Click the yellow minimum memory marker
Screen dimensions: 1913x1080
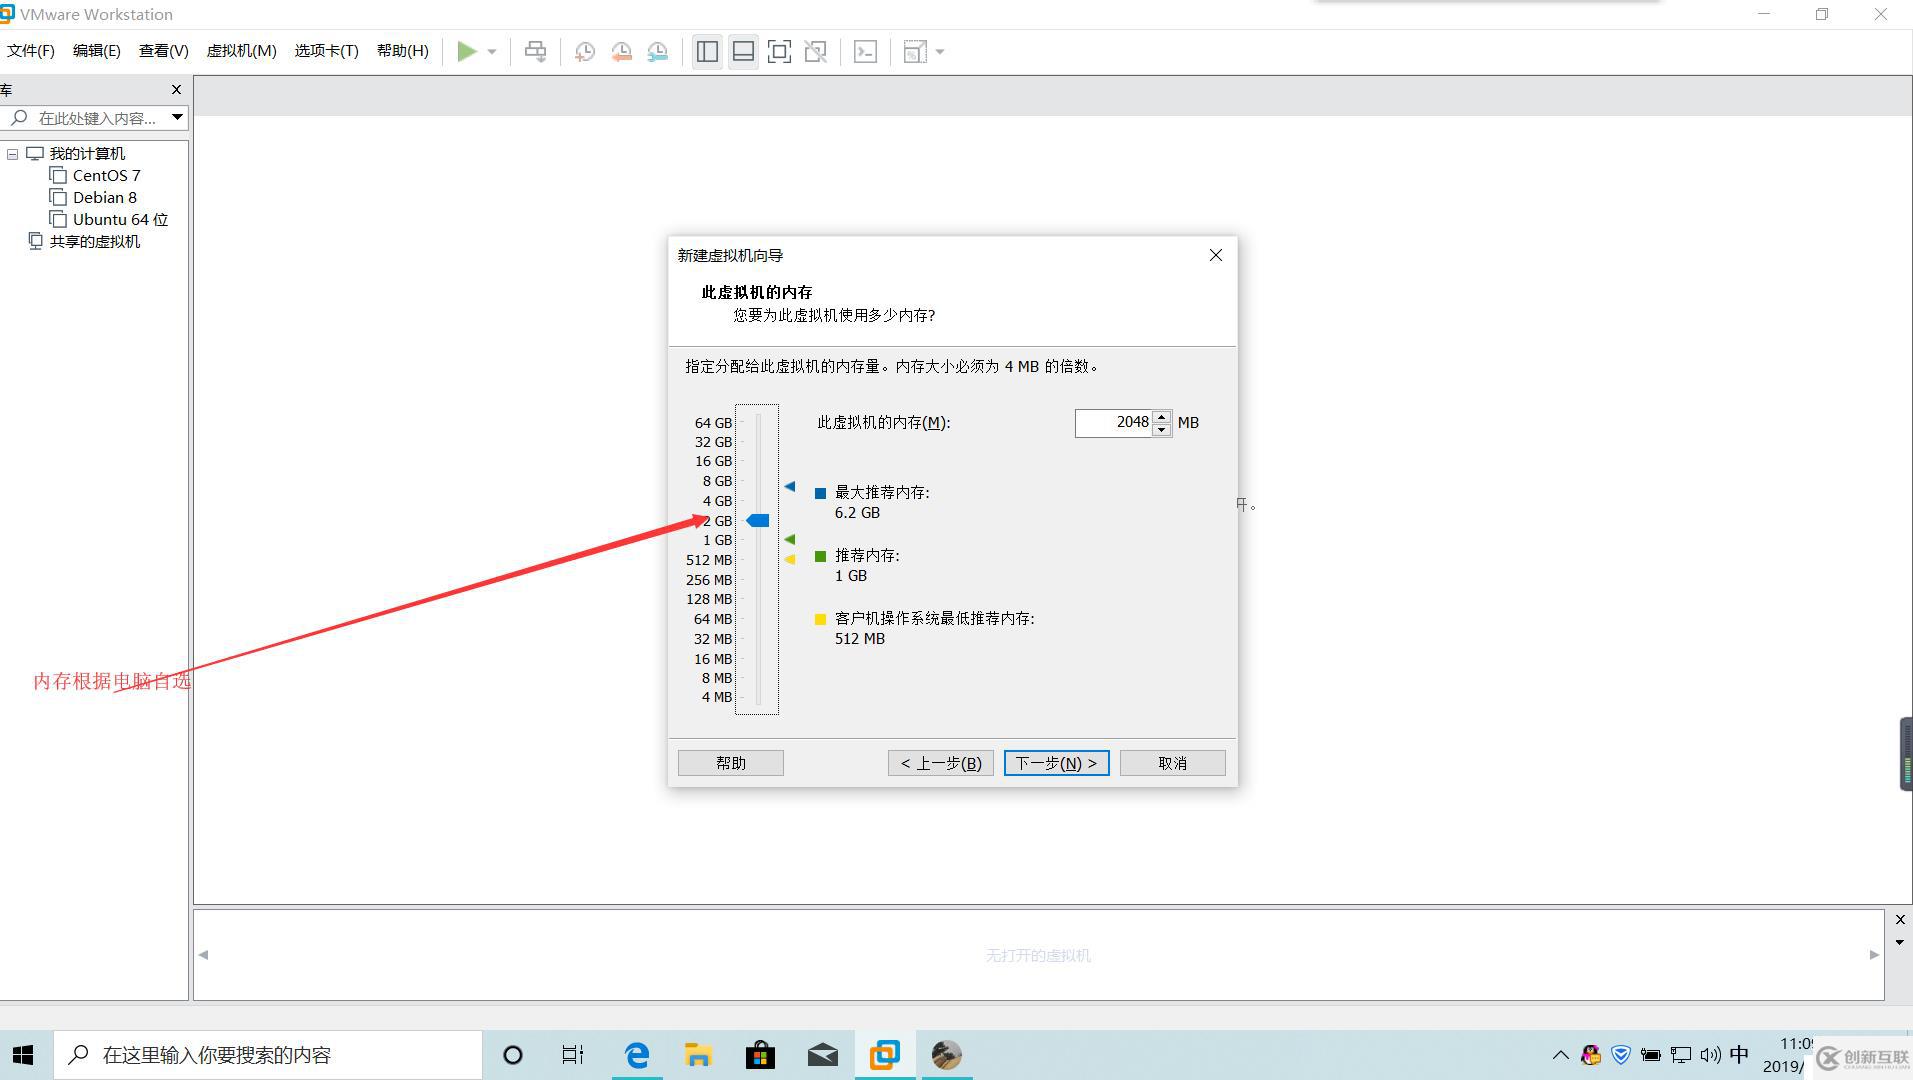(x=790, y=560)
